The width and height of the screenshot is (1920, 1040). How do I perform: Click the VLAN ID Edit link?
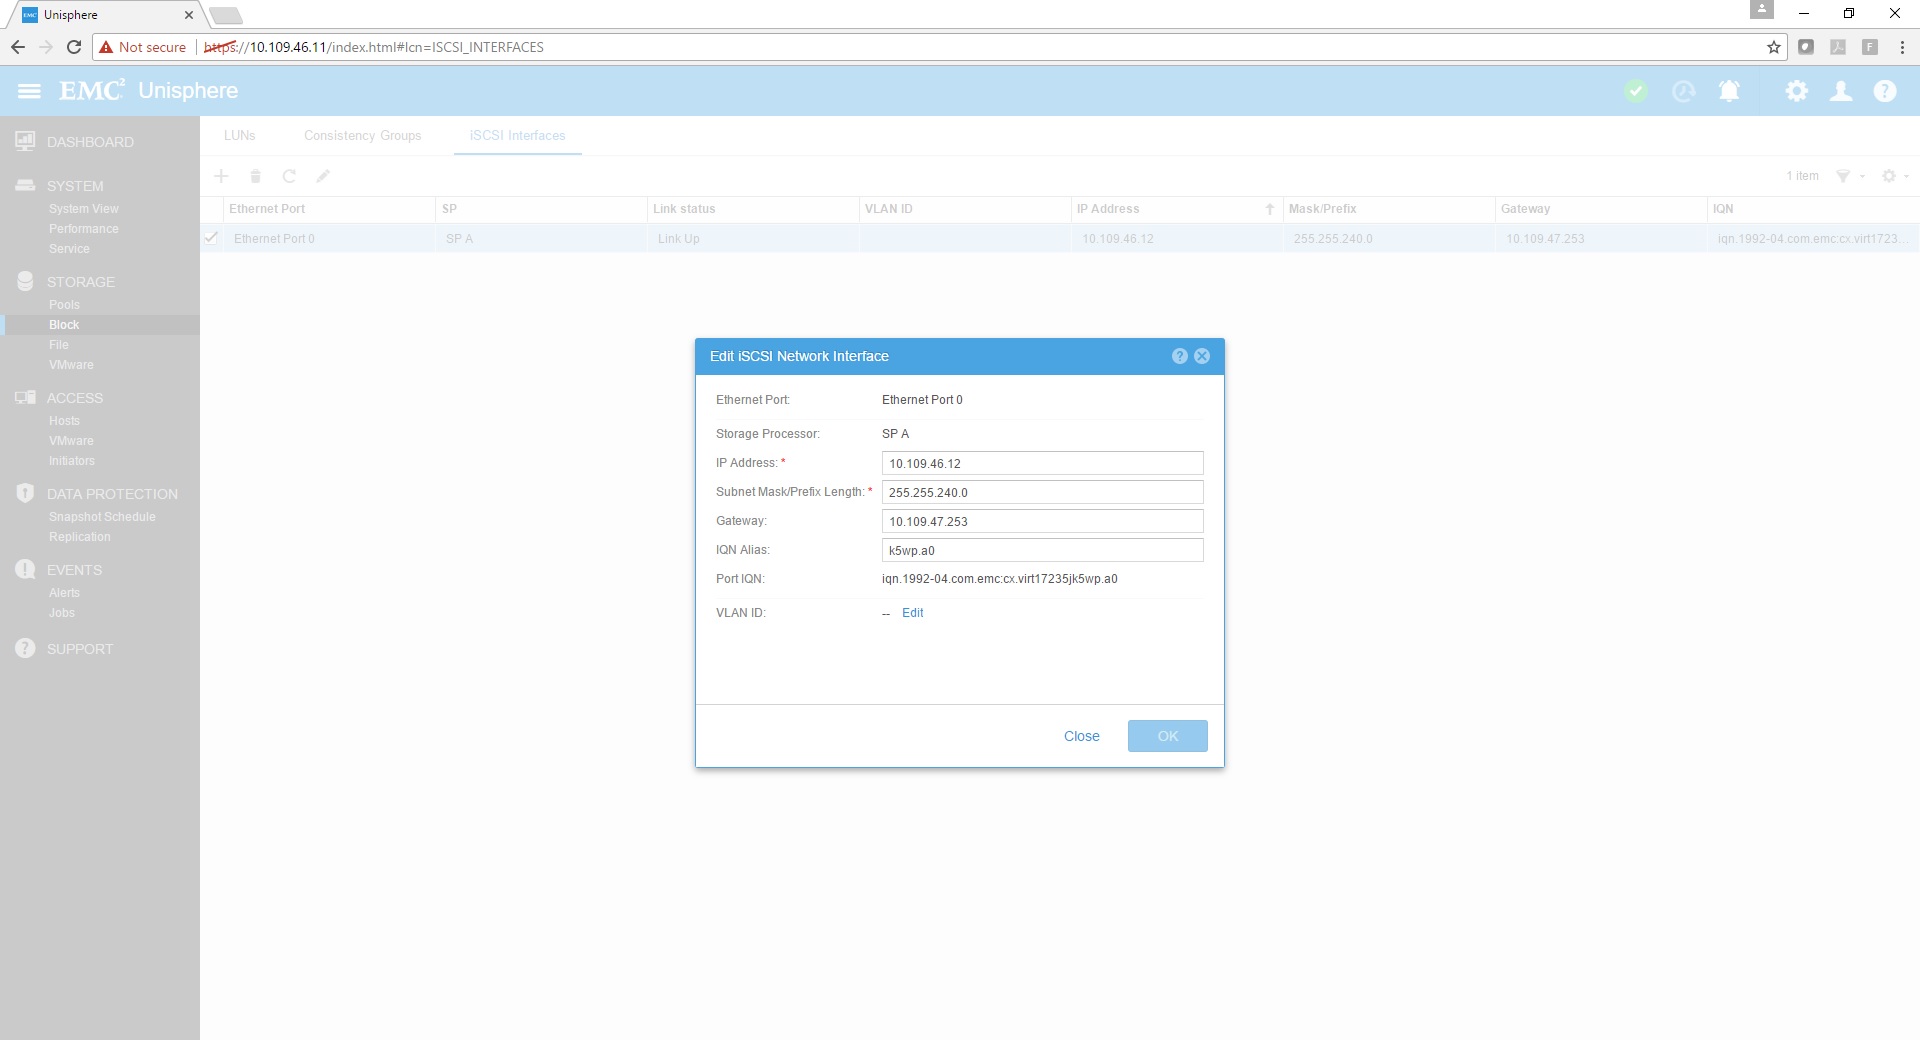912,613
